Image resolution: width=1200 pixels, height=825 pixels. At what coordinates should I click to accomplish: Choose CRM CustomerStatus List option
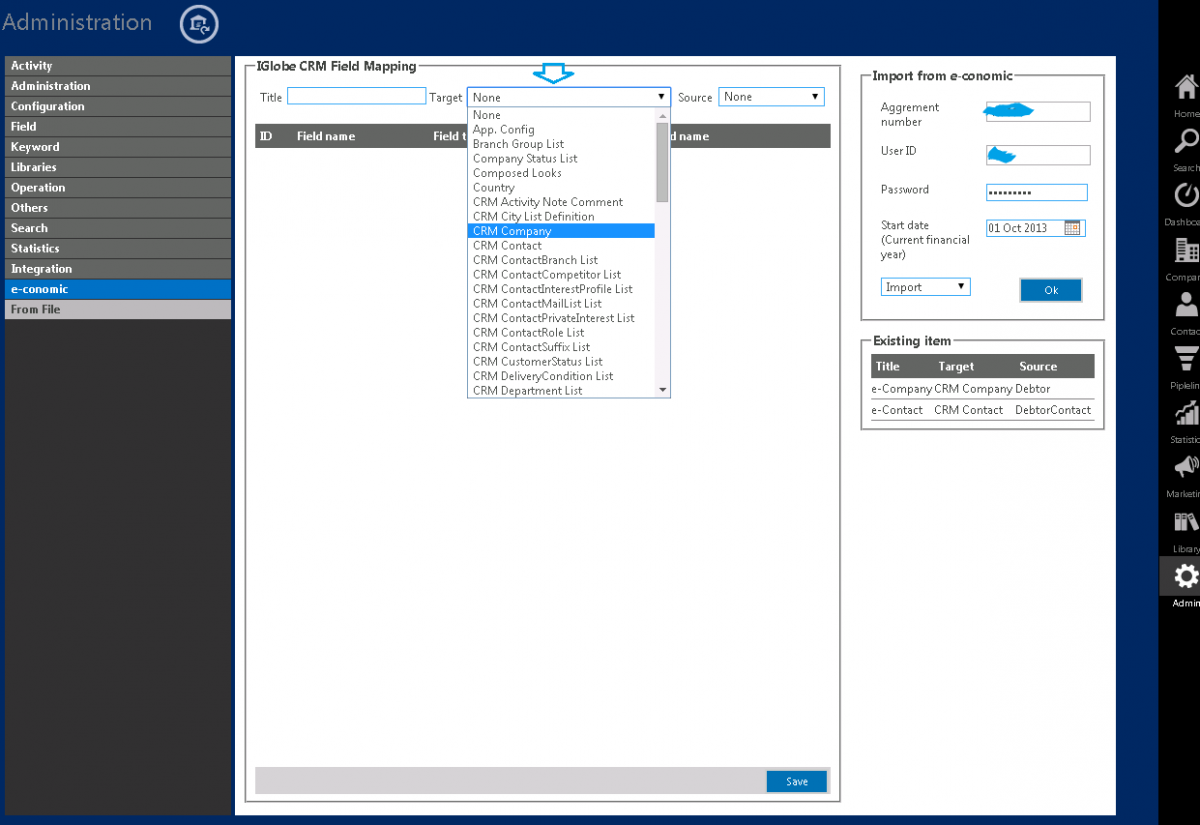[x=561, y=362]
